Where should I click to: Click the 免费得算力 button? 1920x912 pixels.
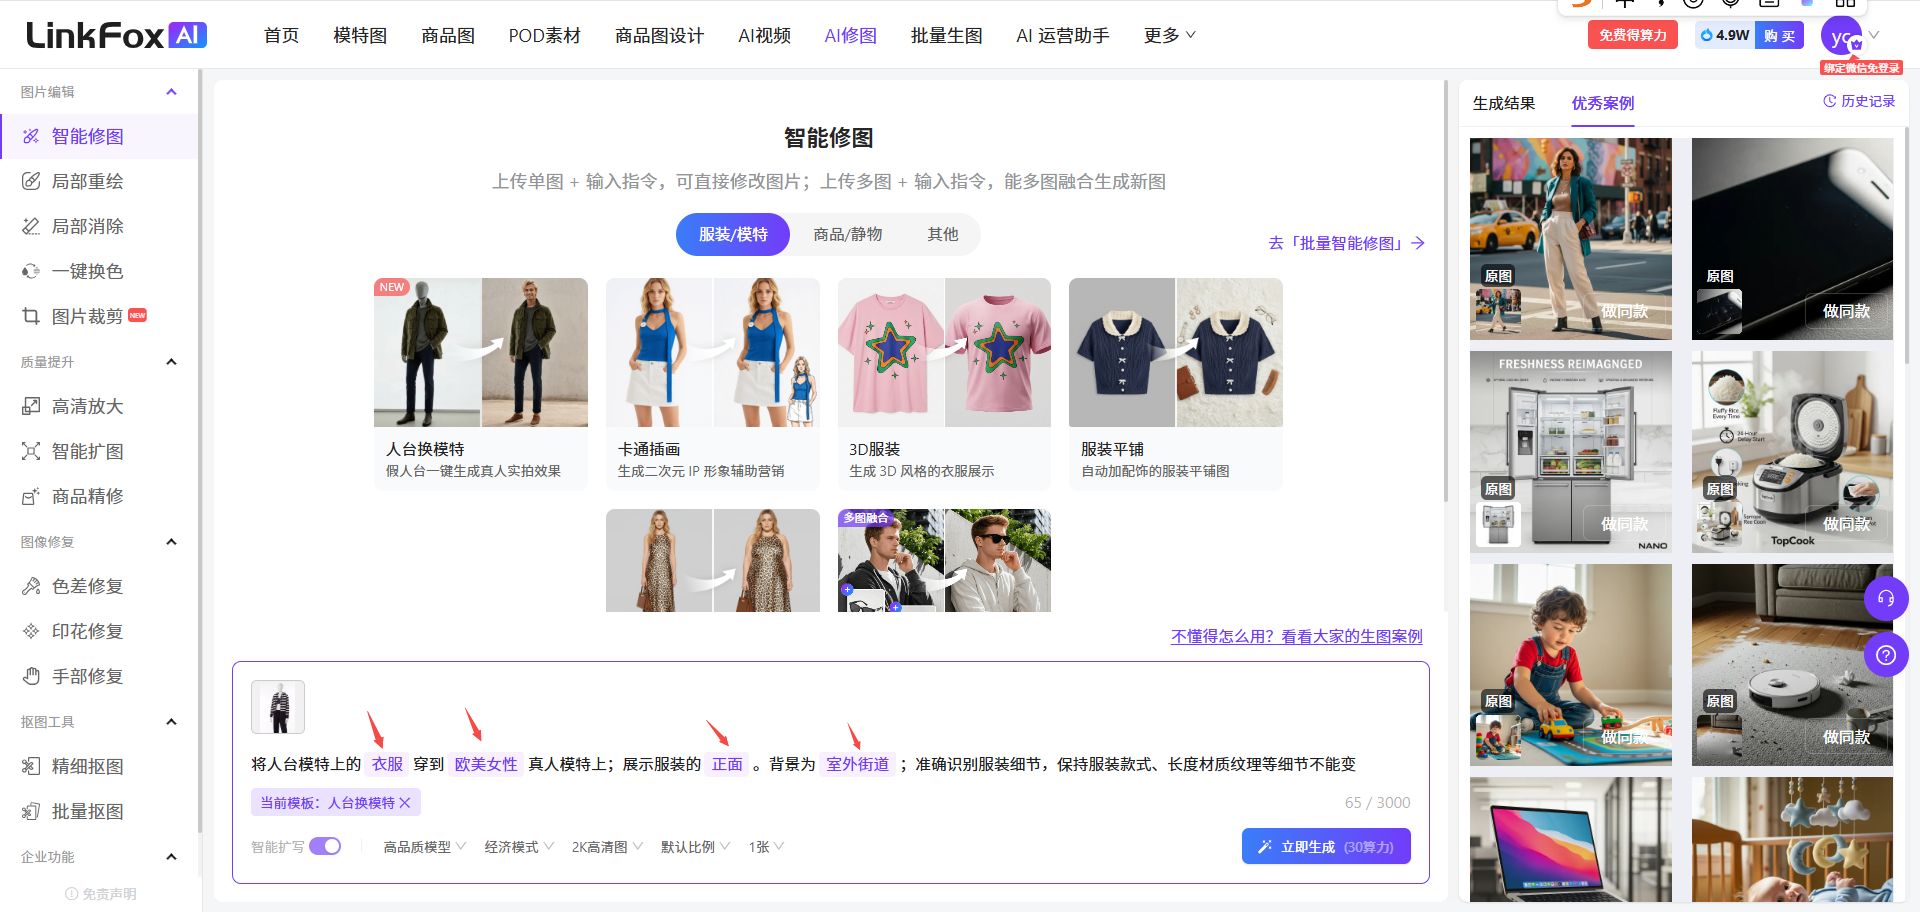(x=1632, y=35)
